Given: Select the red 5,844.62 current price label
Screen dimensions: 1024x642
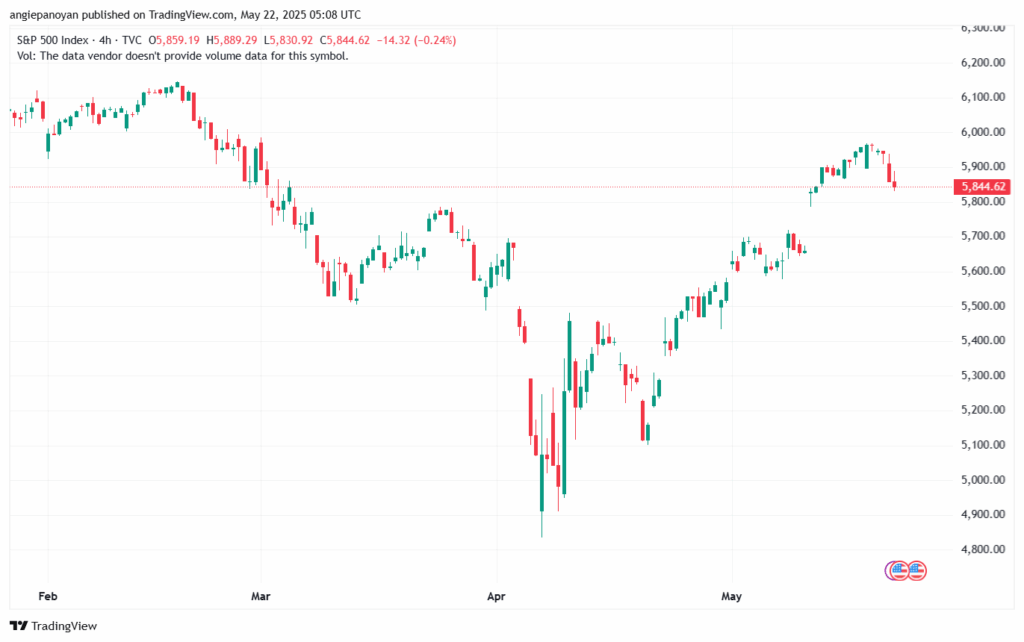Looking at the screenshot, I should coord(982,187).
